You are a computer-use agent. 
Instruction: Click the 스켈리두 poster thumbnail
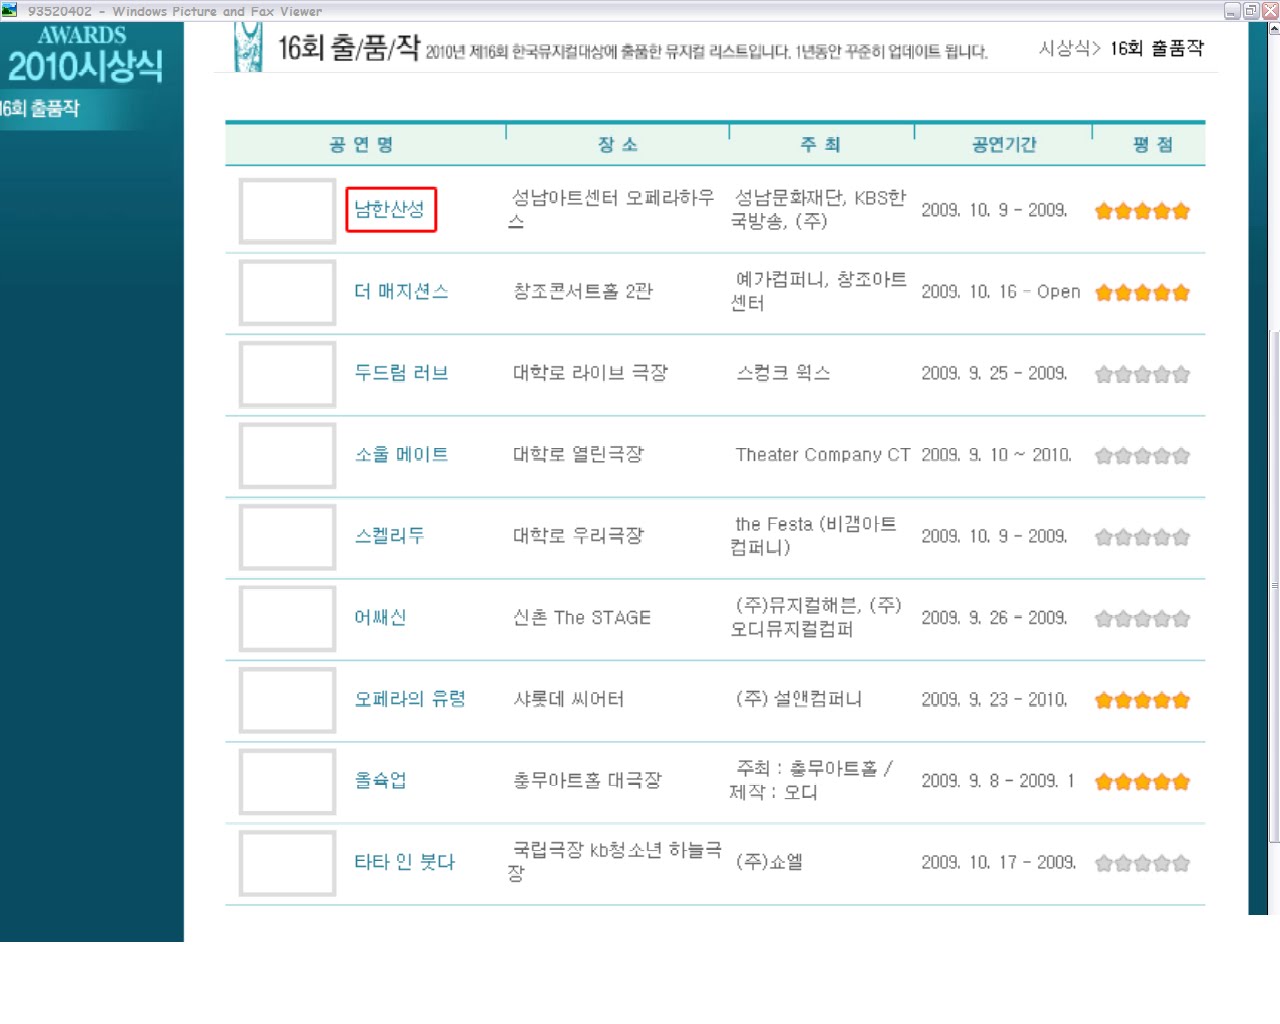tap(287, 537)
